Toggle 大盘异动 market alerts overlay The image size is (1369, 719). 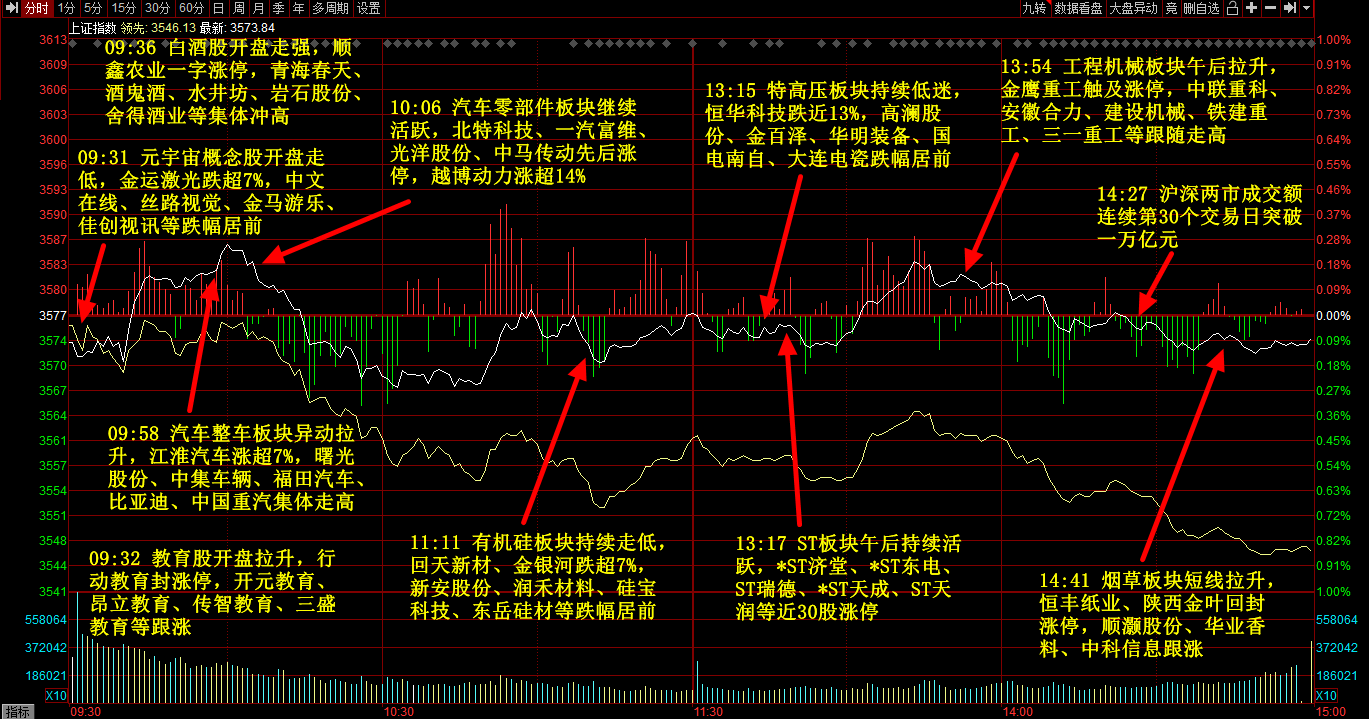tap(1133, 8)
